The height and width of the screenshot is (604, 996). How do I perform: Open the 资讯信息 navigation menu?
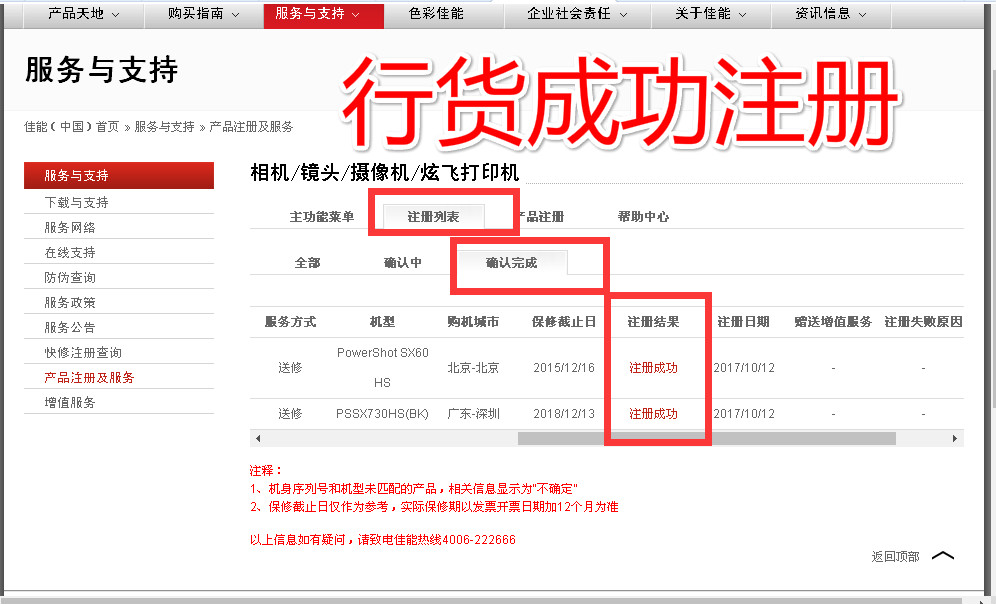[831, 14]
